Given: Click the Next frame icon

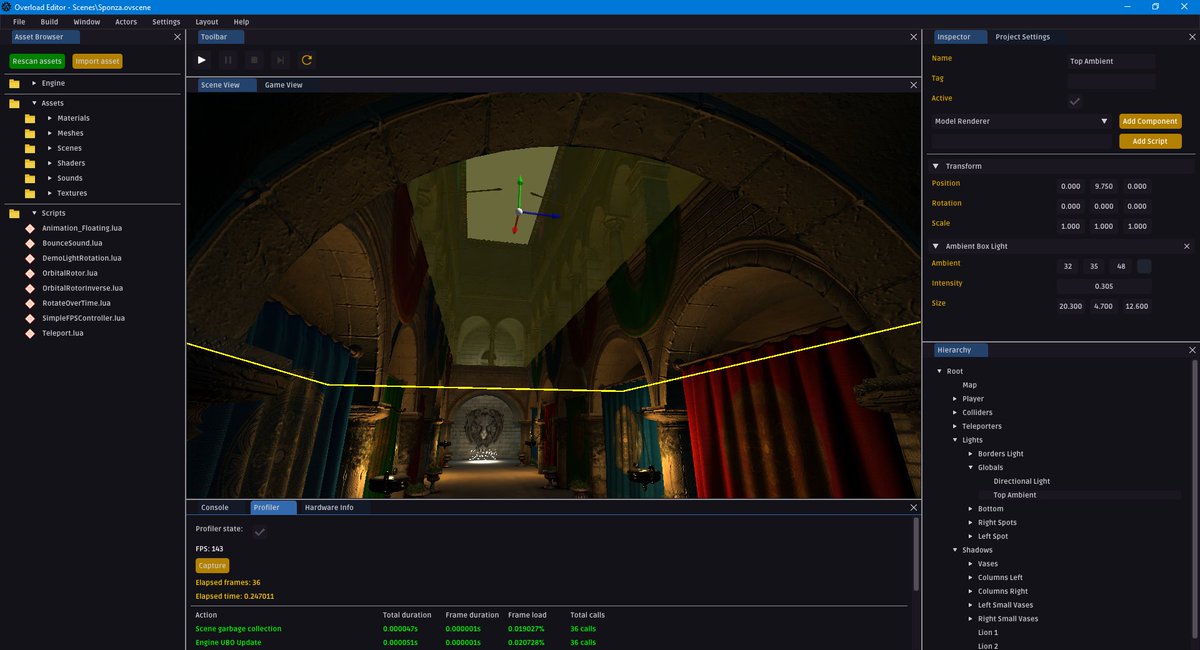Looking at the screenshot, I should pos(280,60).
